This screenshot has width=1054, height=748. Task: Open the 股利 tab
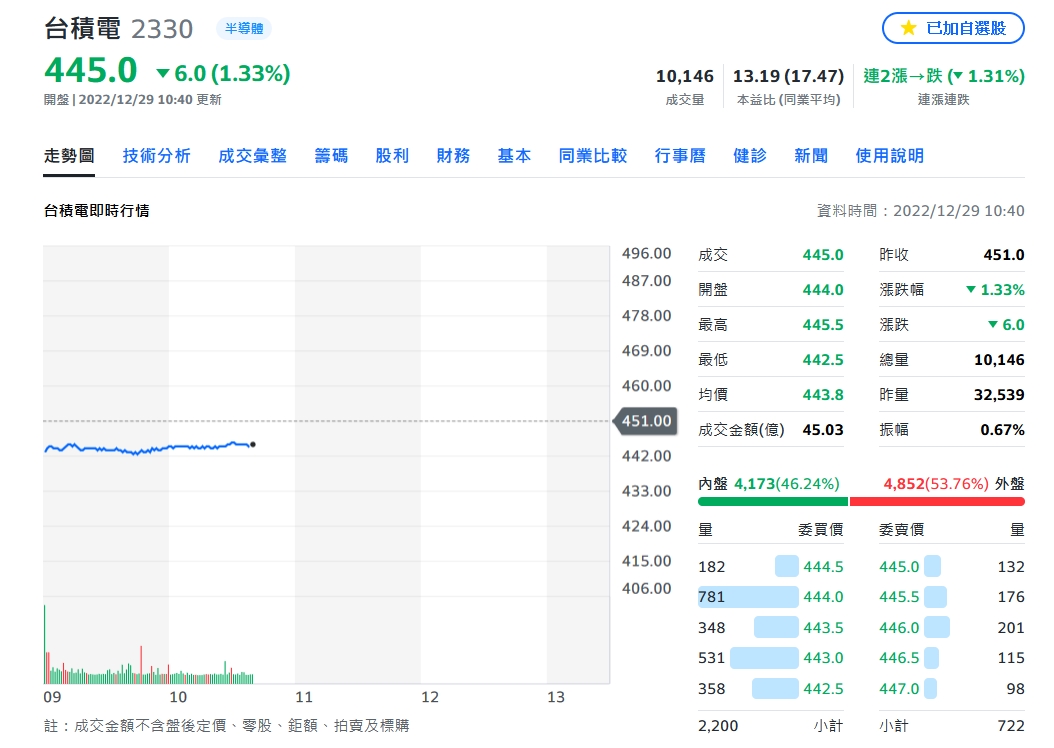(392, 156)
